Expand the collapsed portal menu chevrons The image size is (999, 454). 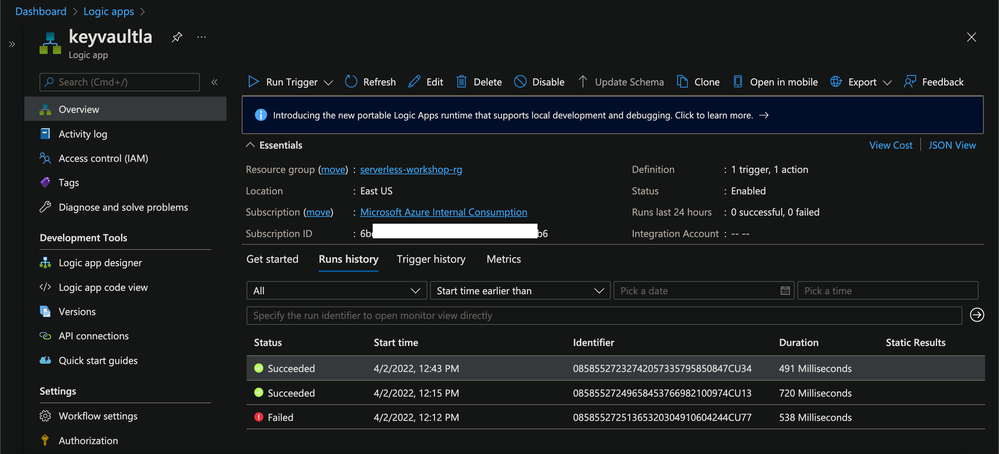(11, 44)
